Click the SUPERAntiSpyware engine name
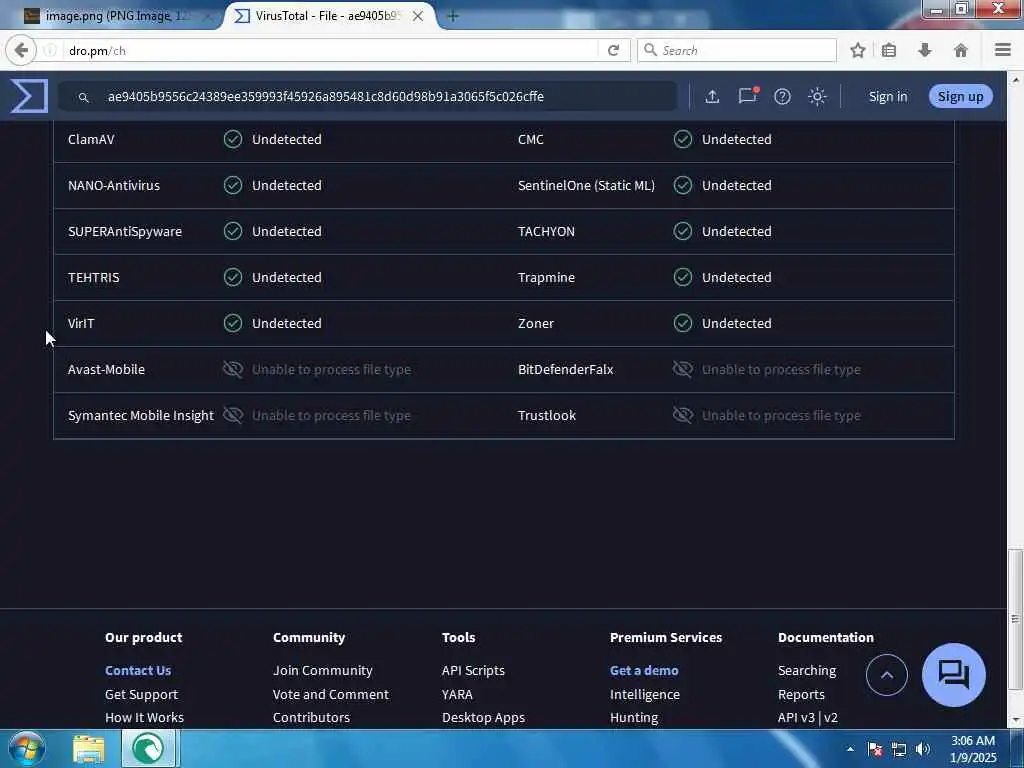 [x=125, y=231]
